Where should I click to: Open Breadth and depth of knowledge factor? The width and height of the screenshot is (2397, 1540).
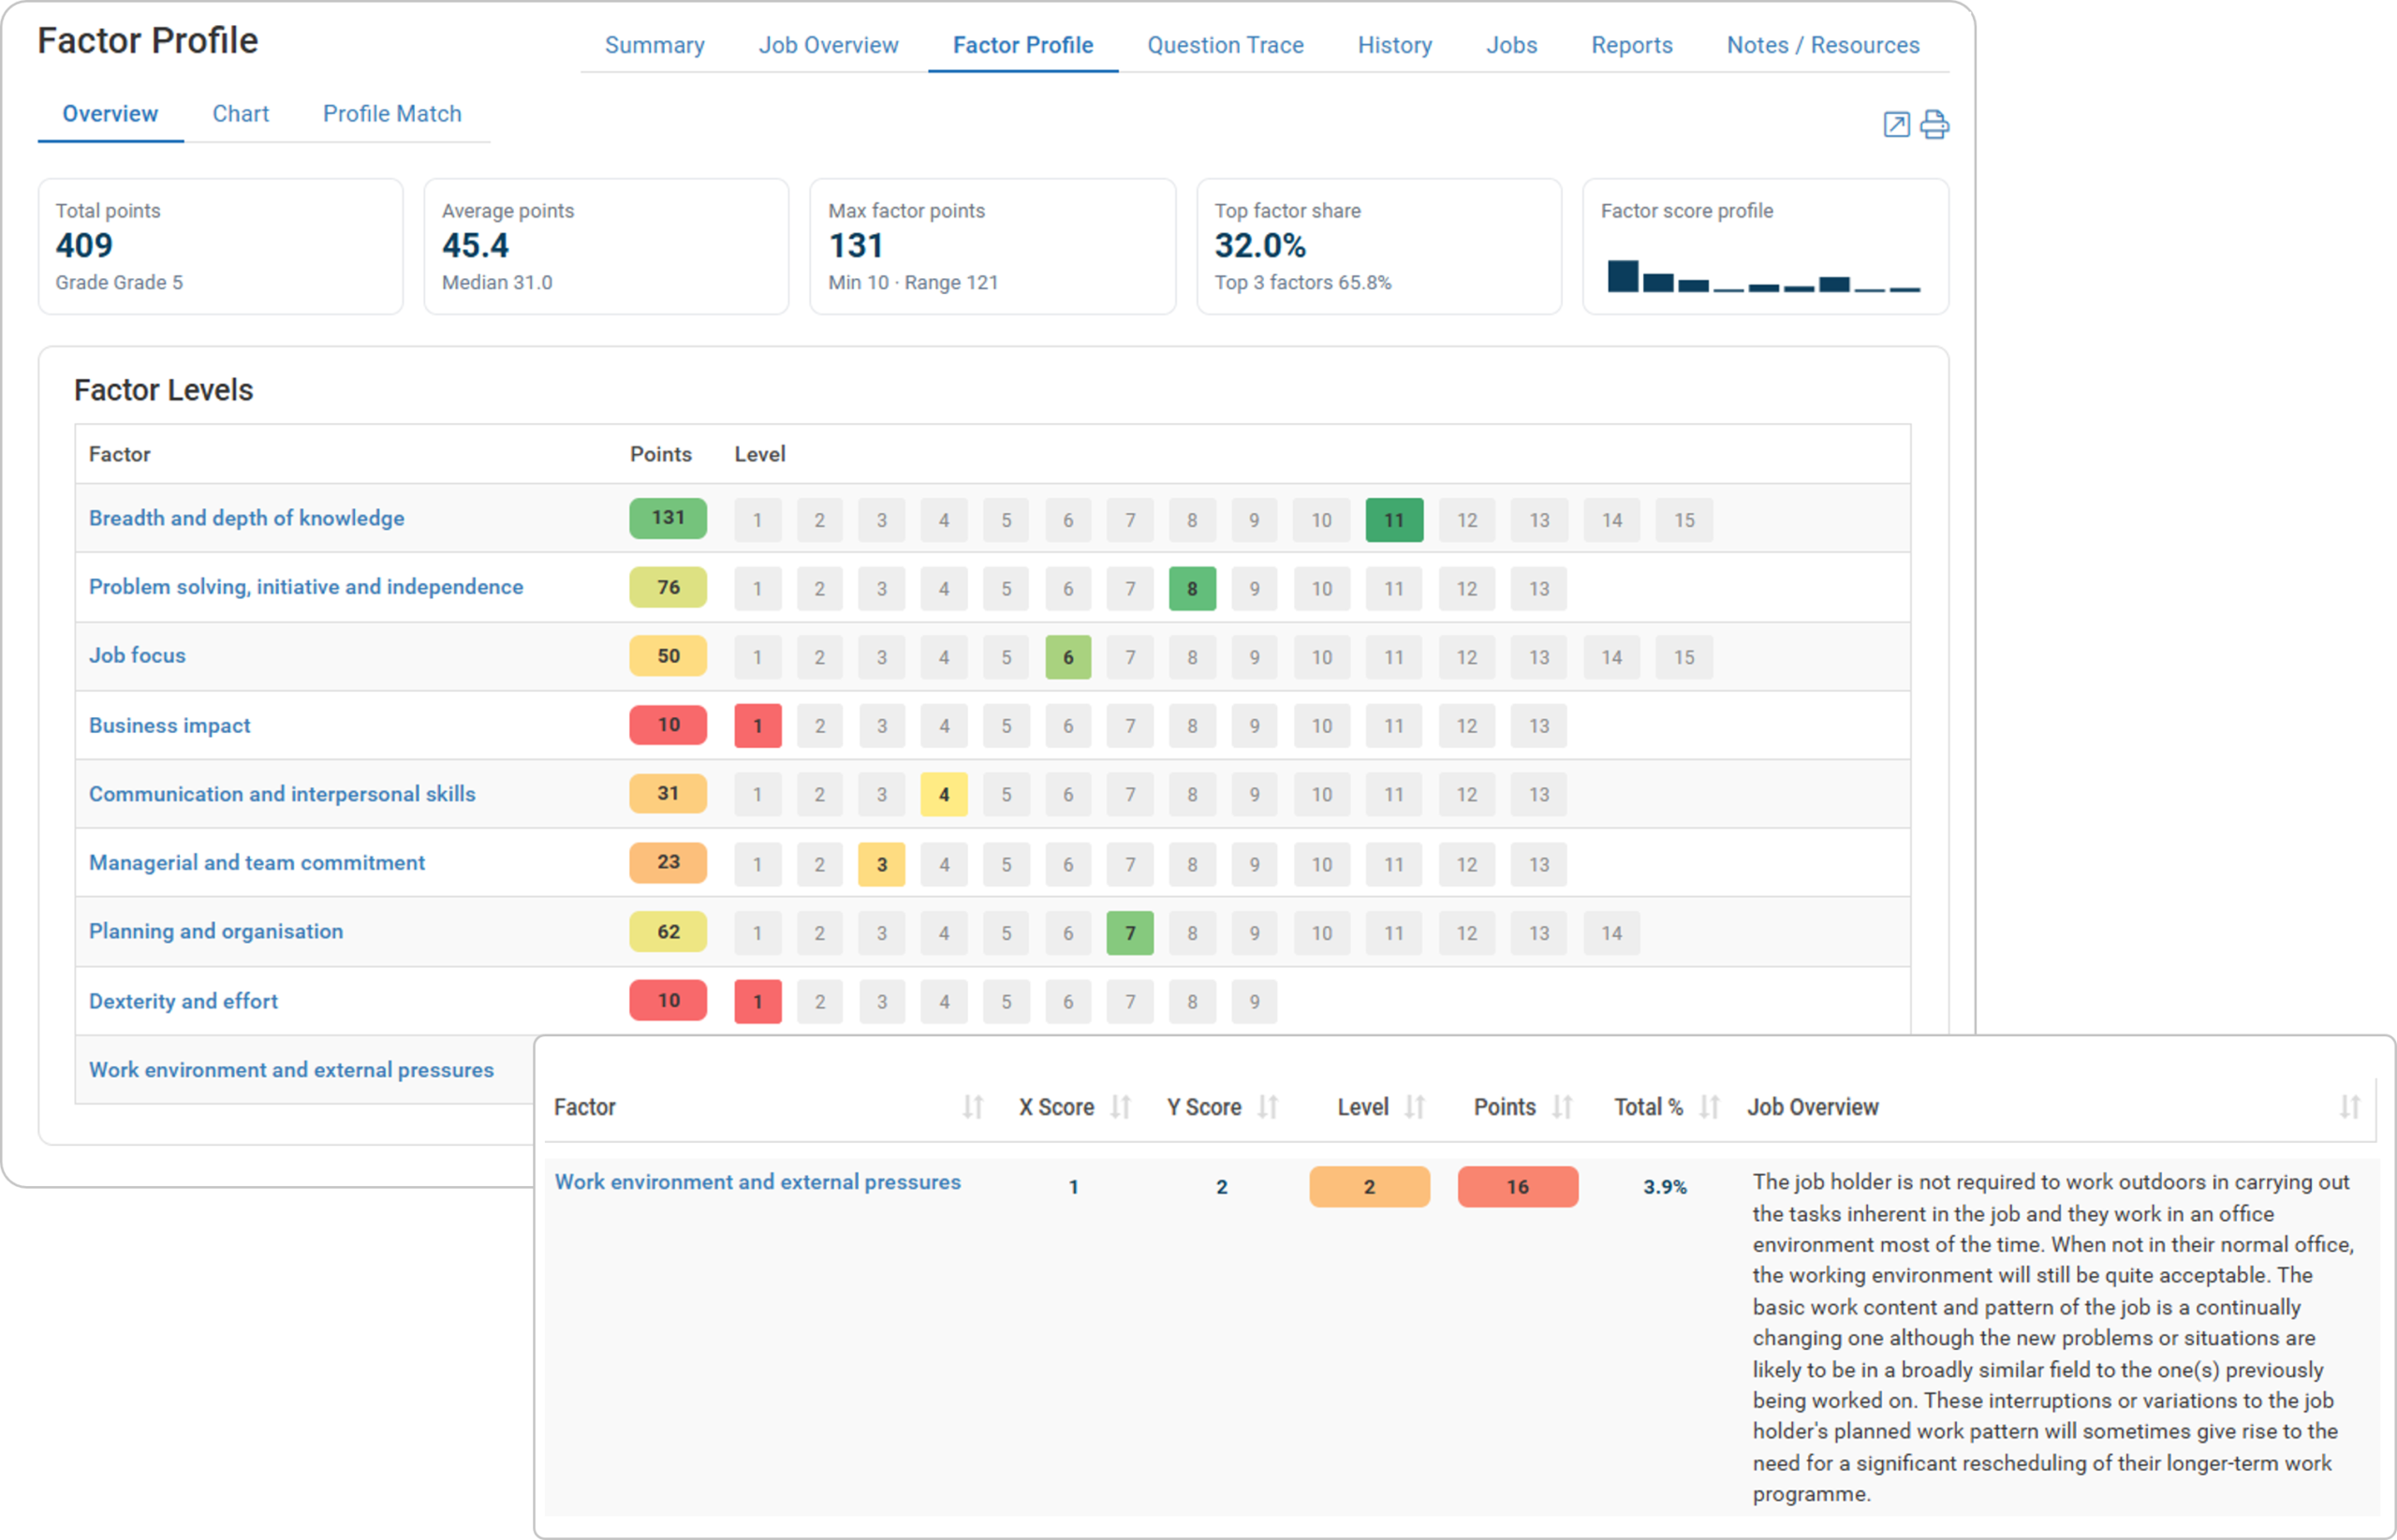pos(246,518)
